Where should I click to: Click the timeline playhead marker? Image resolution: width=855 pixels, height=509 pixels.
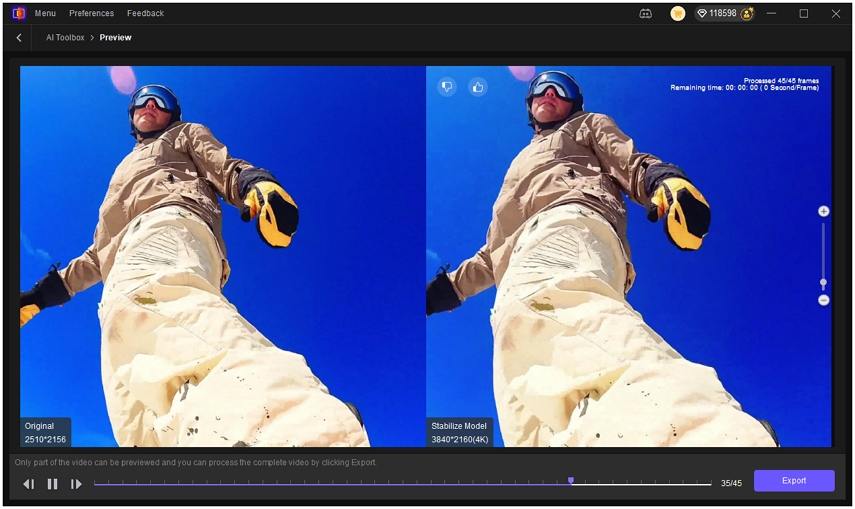pos(571,481)
